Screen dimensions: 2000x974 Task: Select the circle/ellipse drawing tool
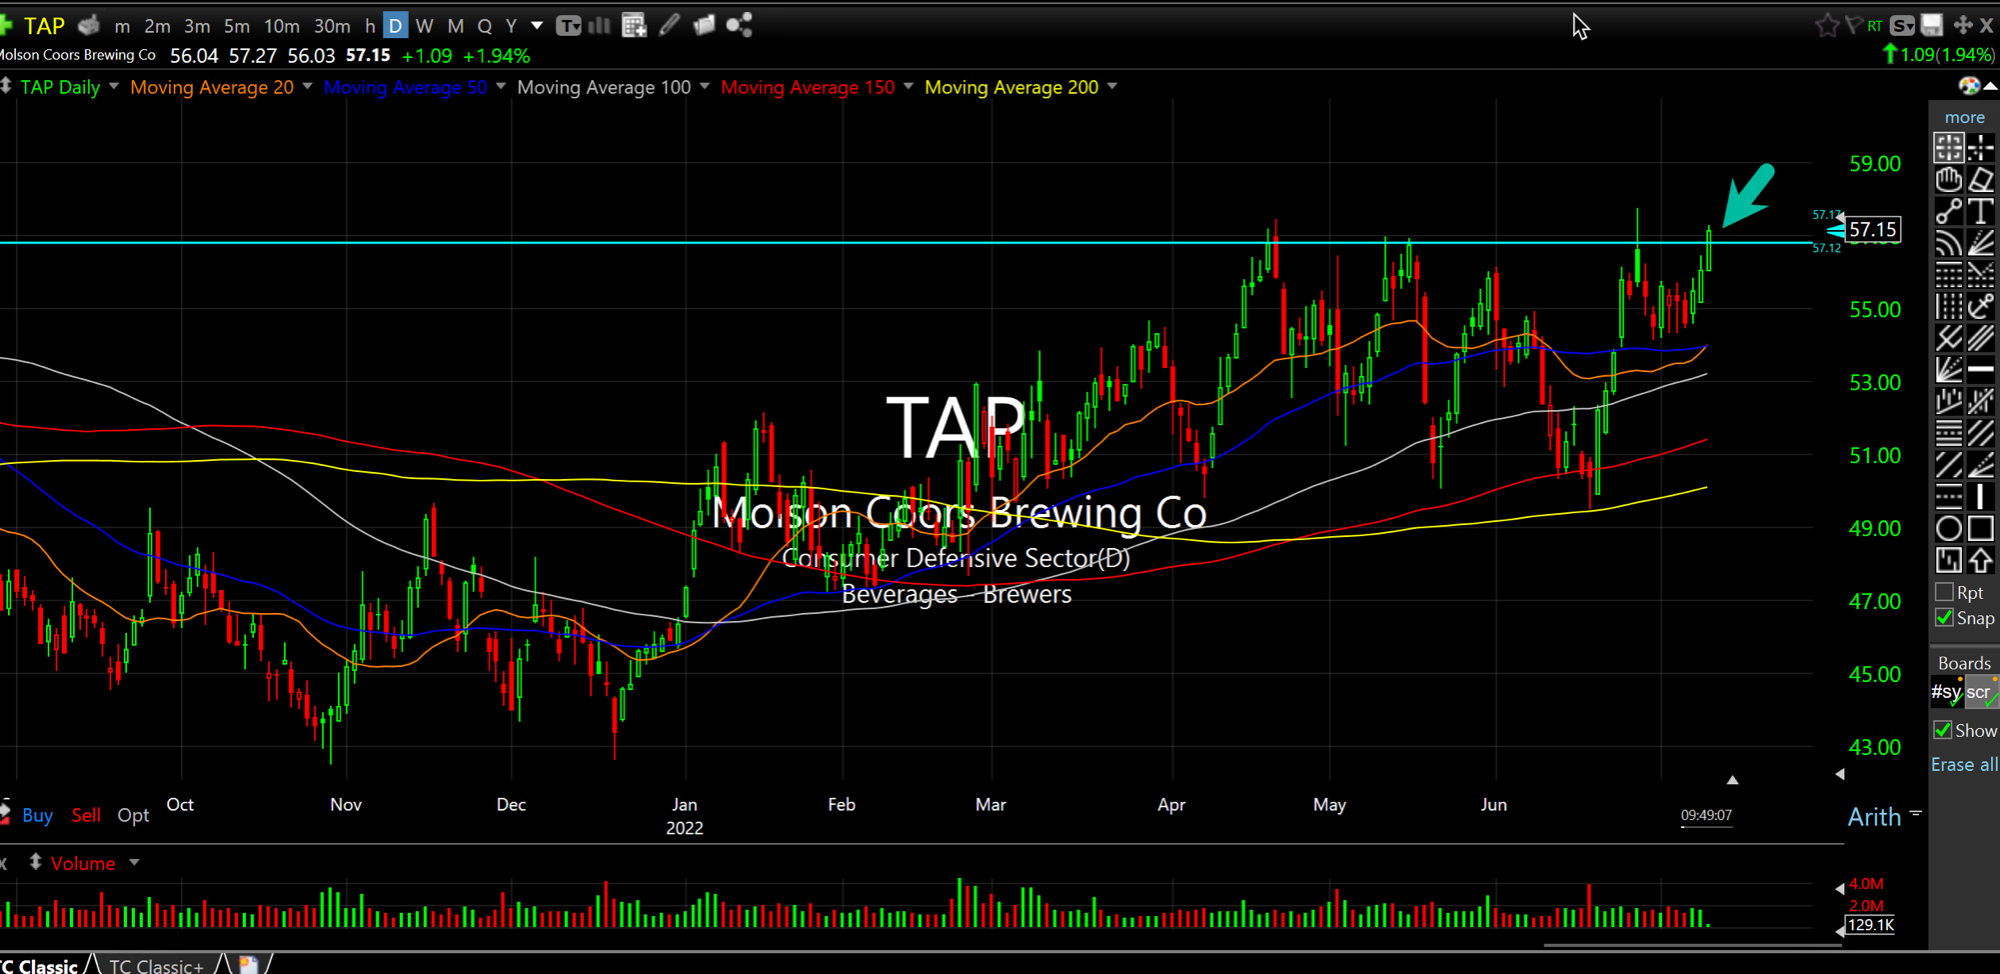click(1949, 528)
